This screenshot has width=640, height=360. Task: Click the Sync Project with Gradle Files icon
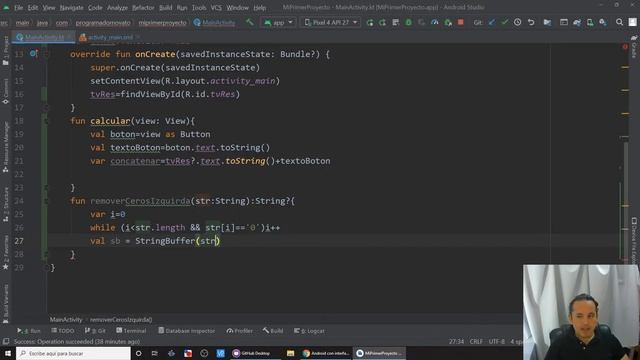[x=577, y=22]
